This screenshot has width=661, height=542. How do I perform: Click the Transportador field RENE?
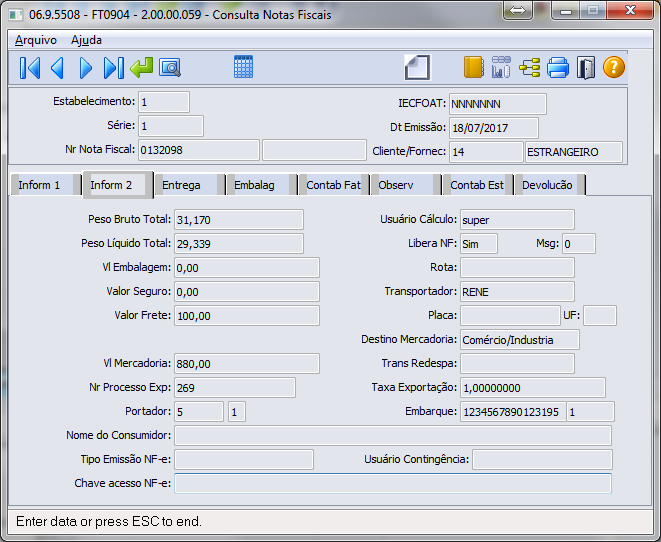click(x=517, y=292)
